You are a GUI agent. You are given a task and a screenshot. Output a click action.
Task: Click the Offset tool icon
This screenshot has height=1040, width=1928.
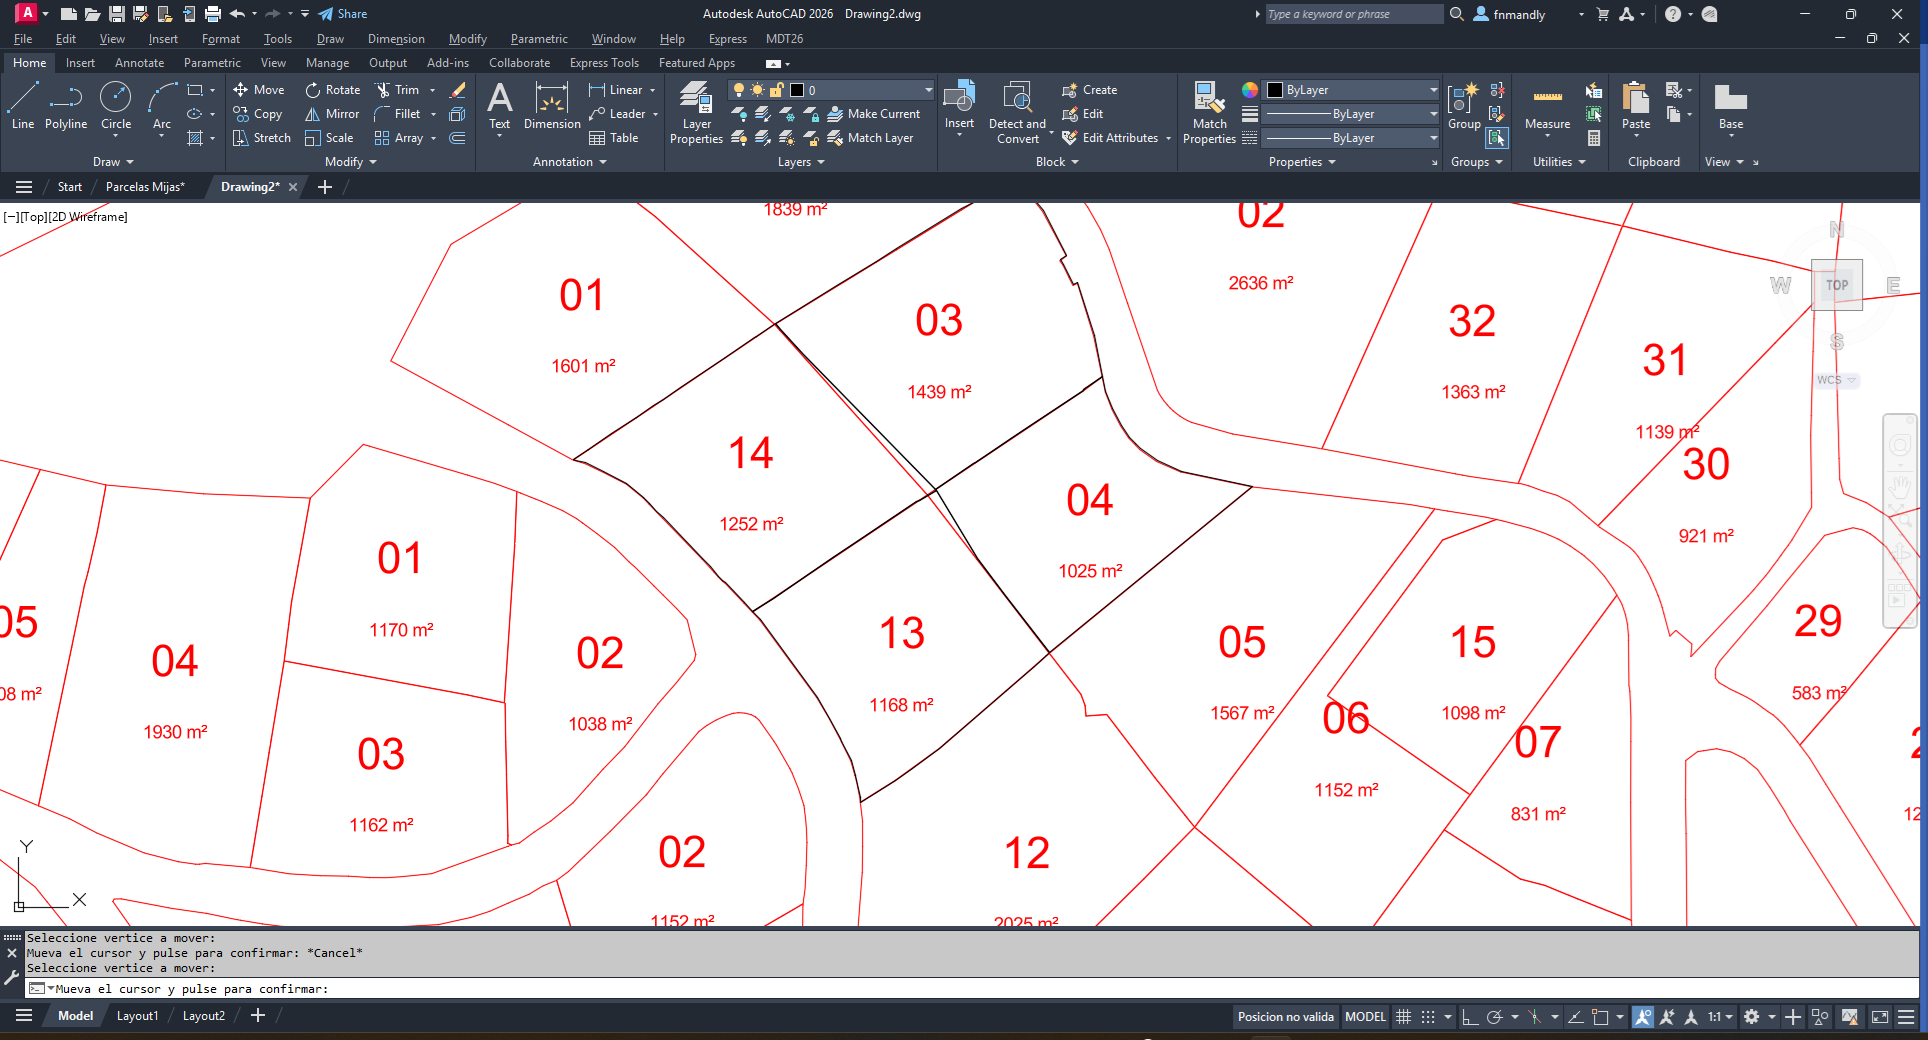[458, 138]
